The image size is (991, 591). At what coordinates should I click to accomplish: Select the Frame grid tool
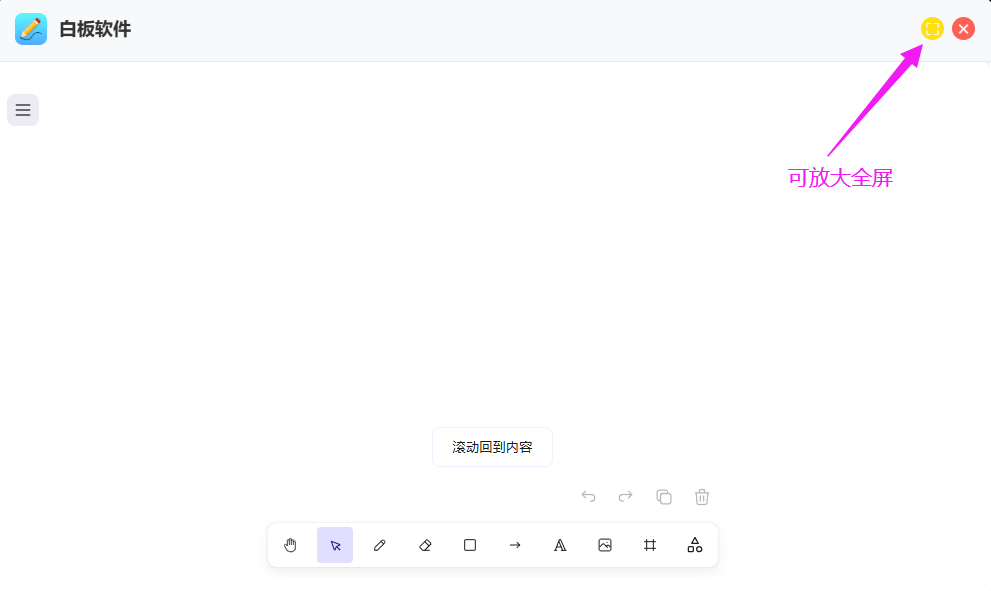click(650, 545)
